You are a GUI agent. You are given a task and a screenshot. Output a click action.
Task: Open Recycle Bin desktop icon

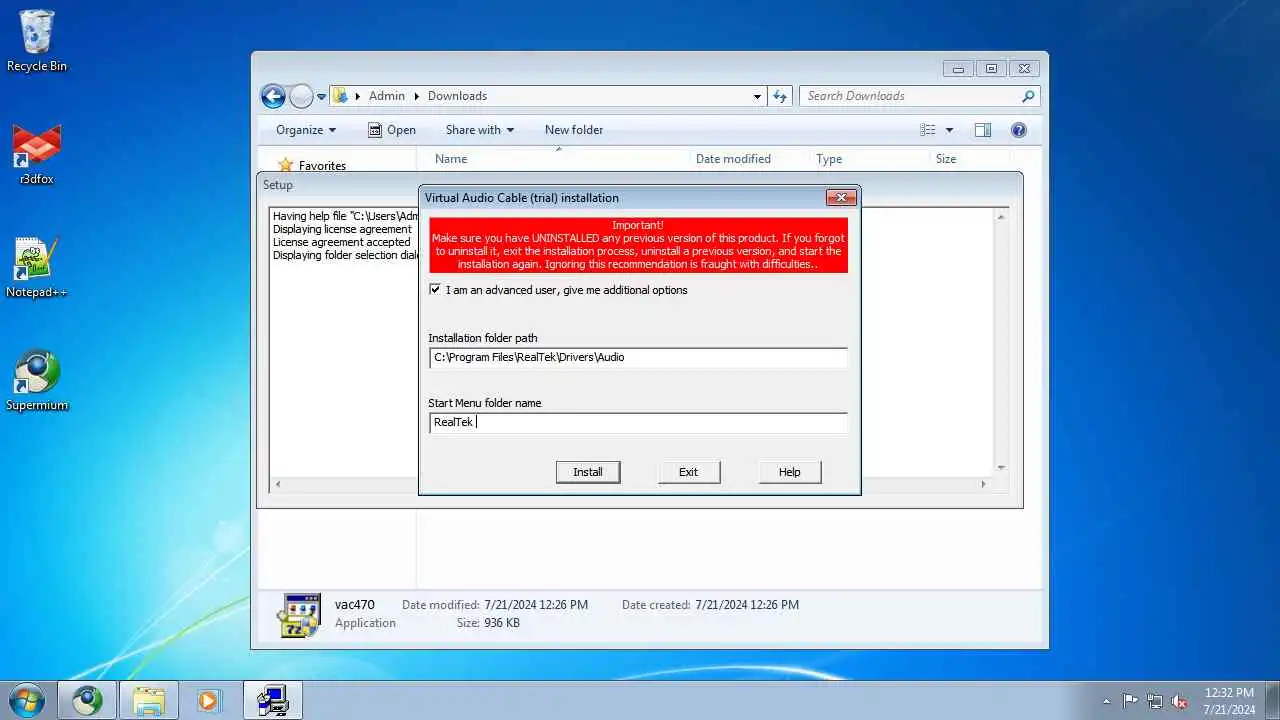point(37,41)
